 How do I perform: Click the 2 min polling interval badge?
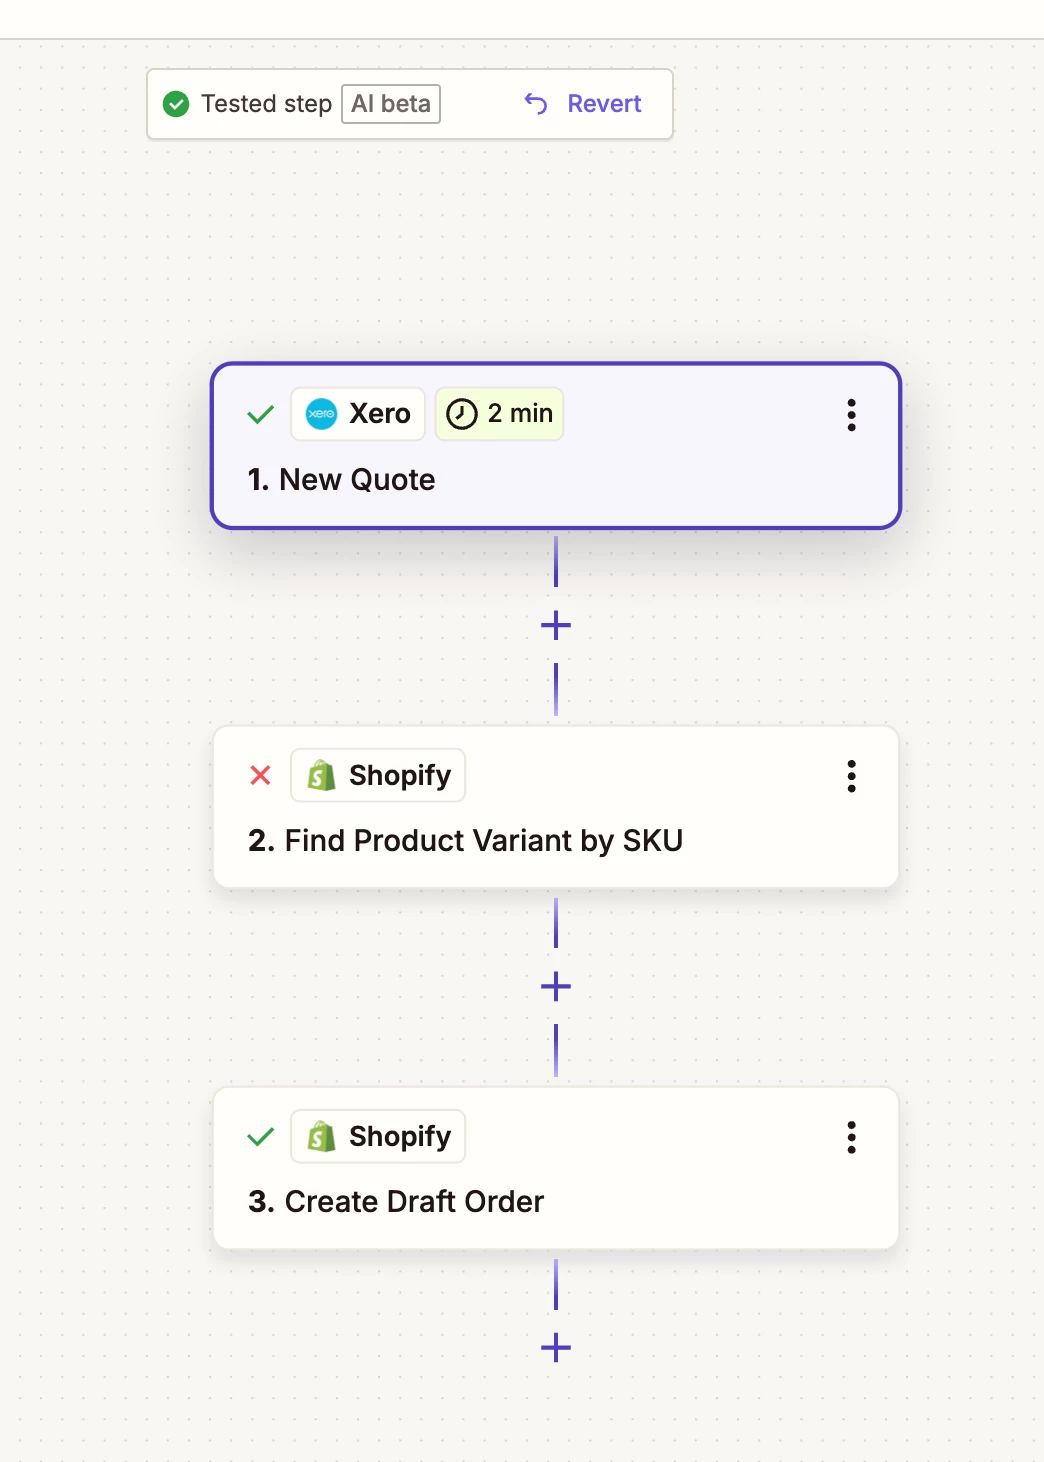pos(499,414)
